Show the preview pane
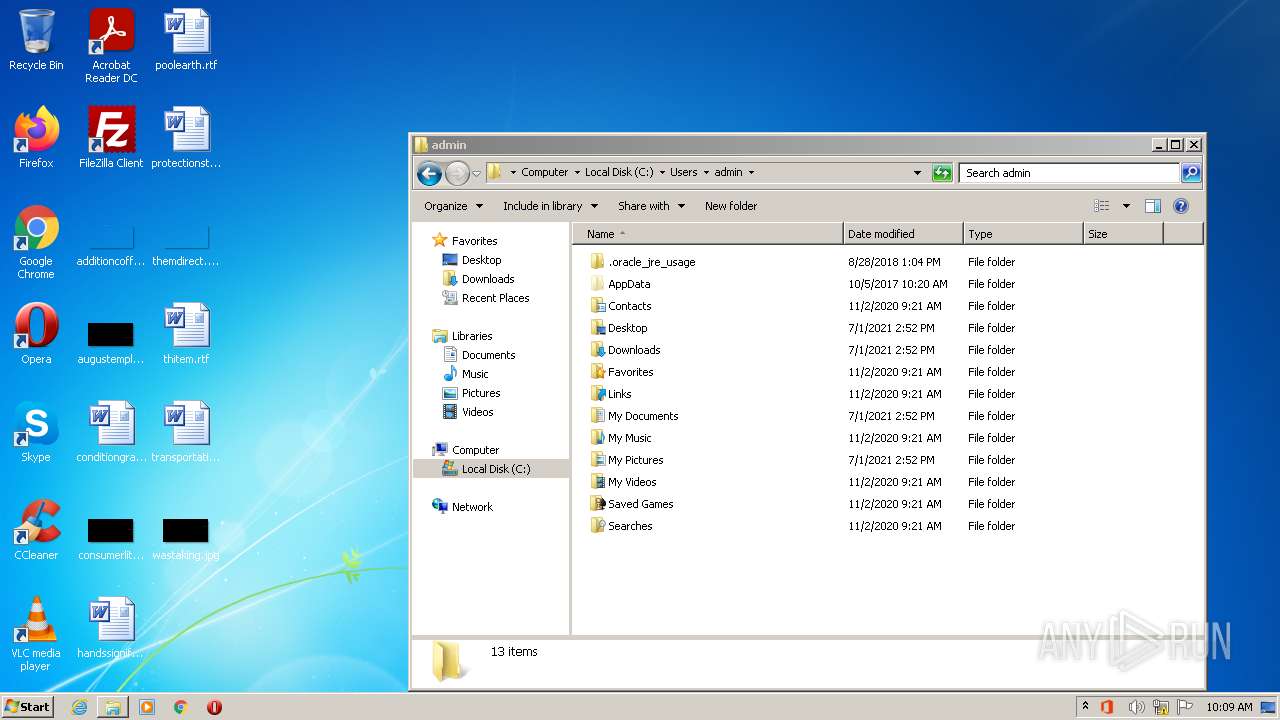This screenshot has height=720, width=1280. coord(1152,206)
